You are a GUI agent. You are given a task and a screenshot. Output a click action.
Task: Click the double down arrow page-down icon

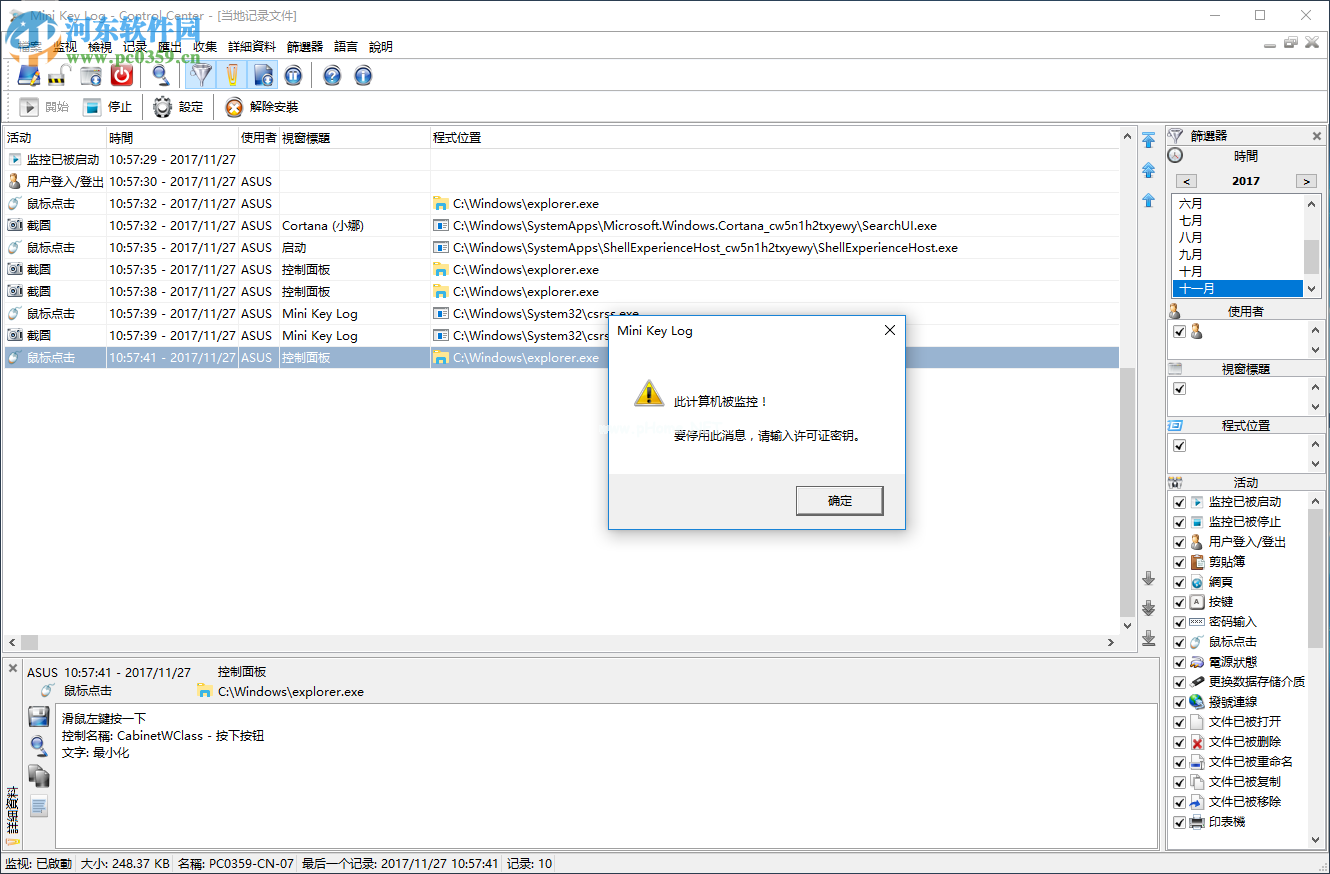coord(1149,607)
